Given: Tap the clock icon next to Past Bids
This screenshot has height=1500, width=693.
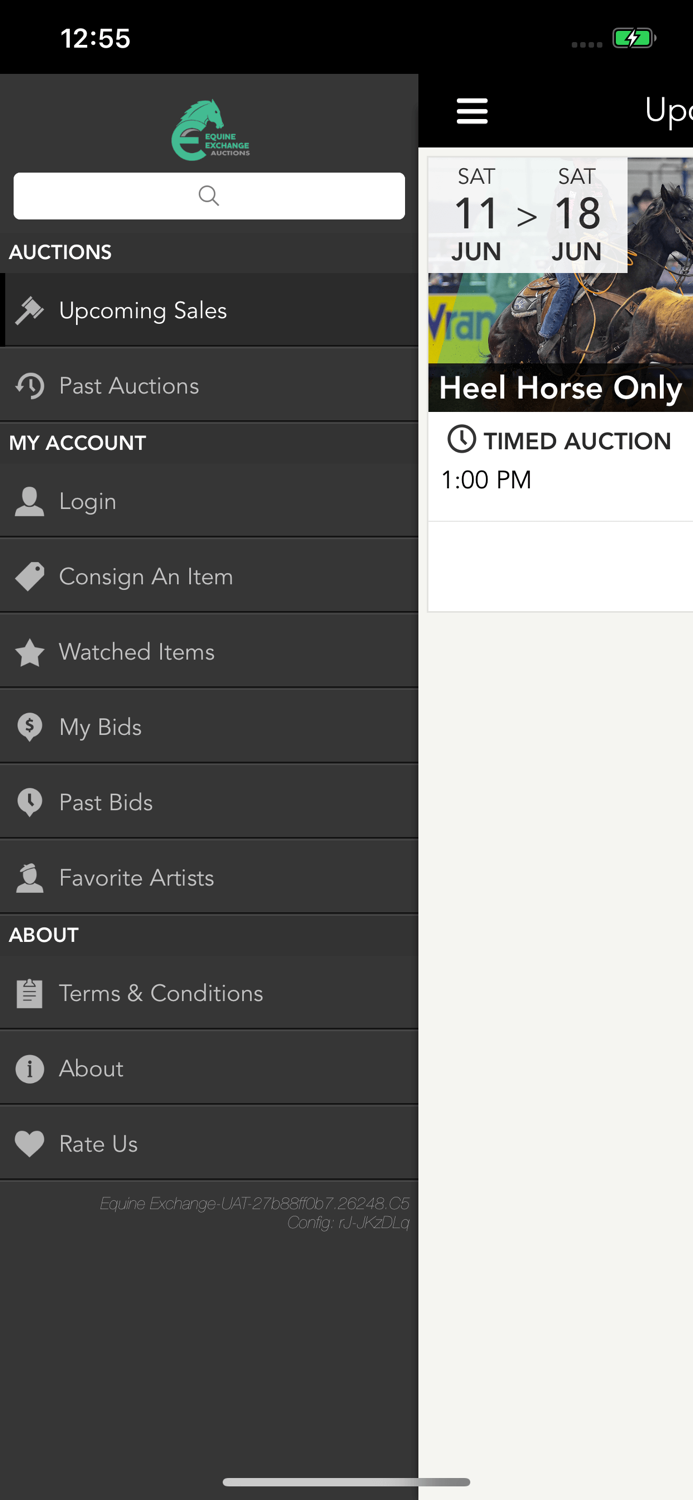Looking at the screenshot, I should [x=29, y=801].
